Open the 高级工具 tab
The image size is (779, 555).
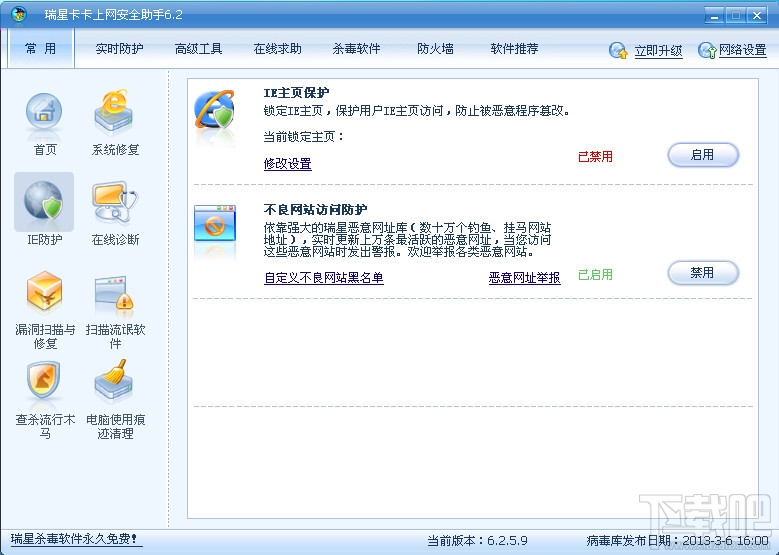pyautogui.click(x=198, y=49)
